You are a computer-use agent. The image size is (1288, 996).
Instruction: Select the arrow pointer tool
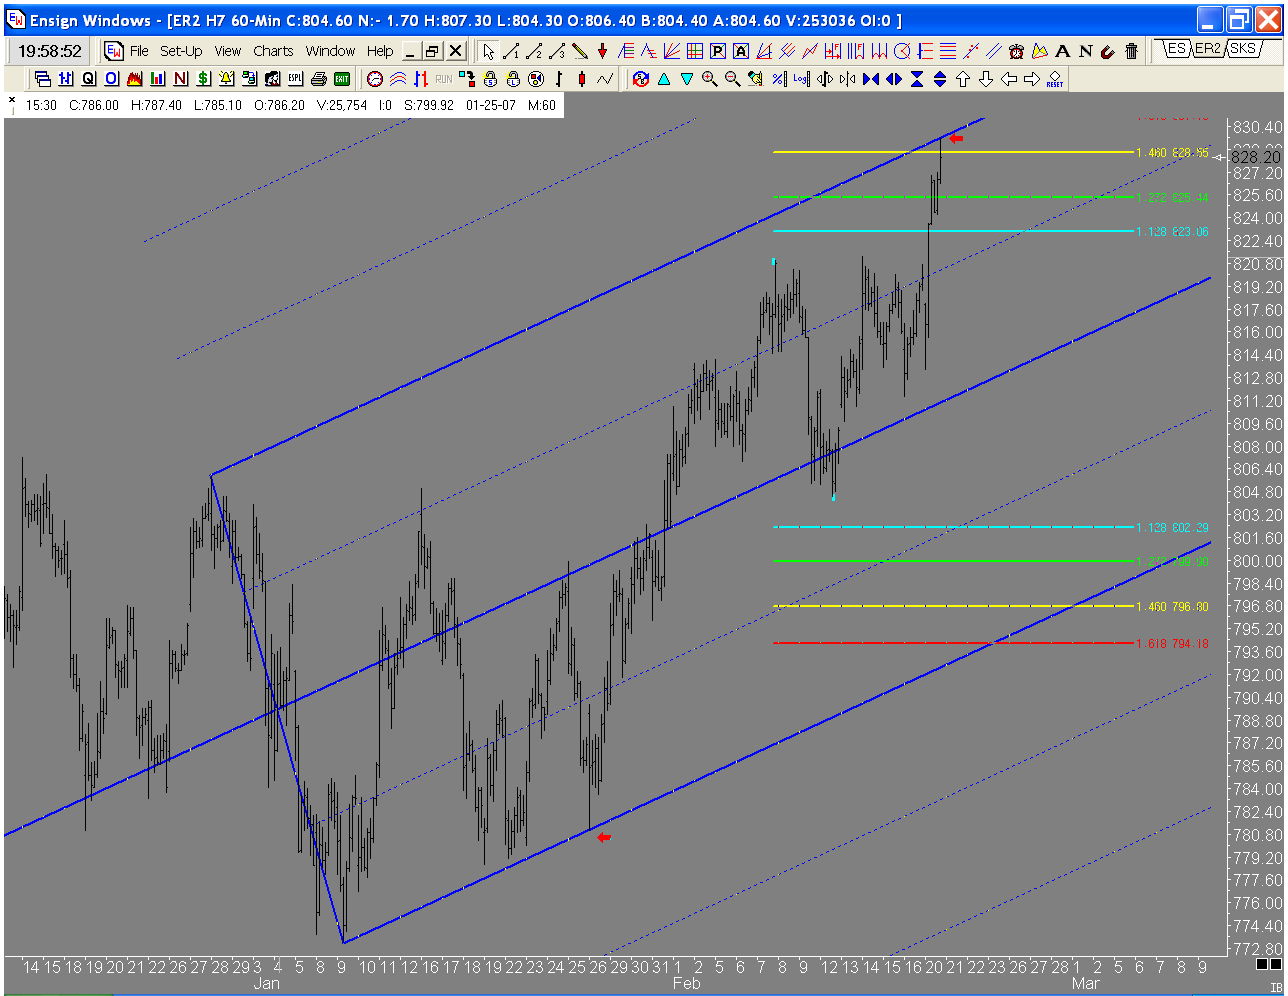point(488,51)
